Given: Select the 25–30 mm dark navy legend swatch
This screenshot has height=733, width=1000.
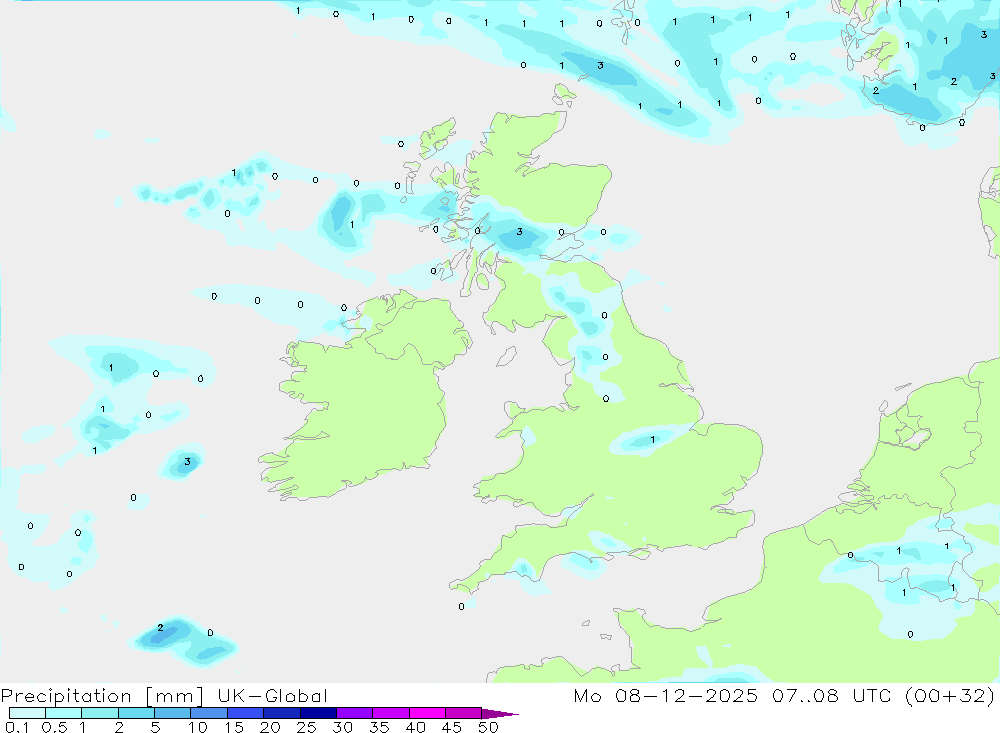Looking at the screenshot, I should pyautogui.click(x=318, y=713).
